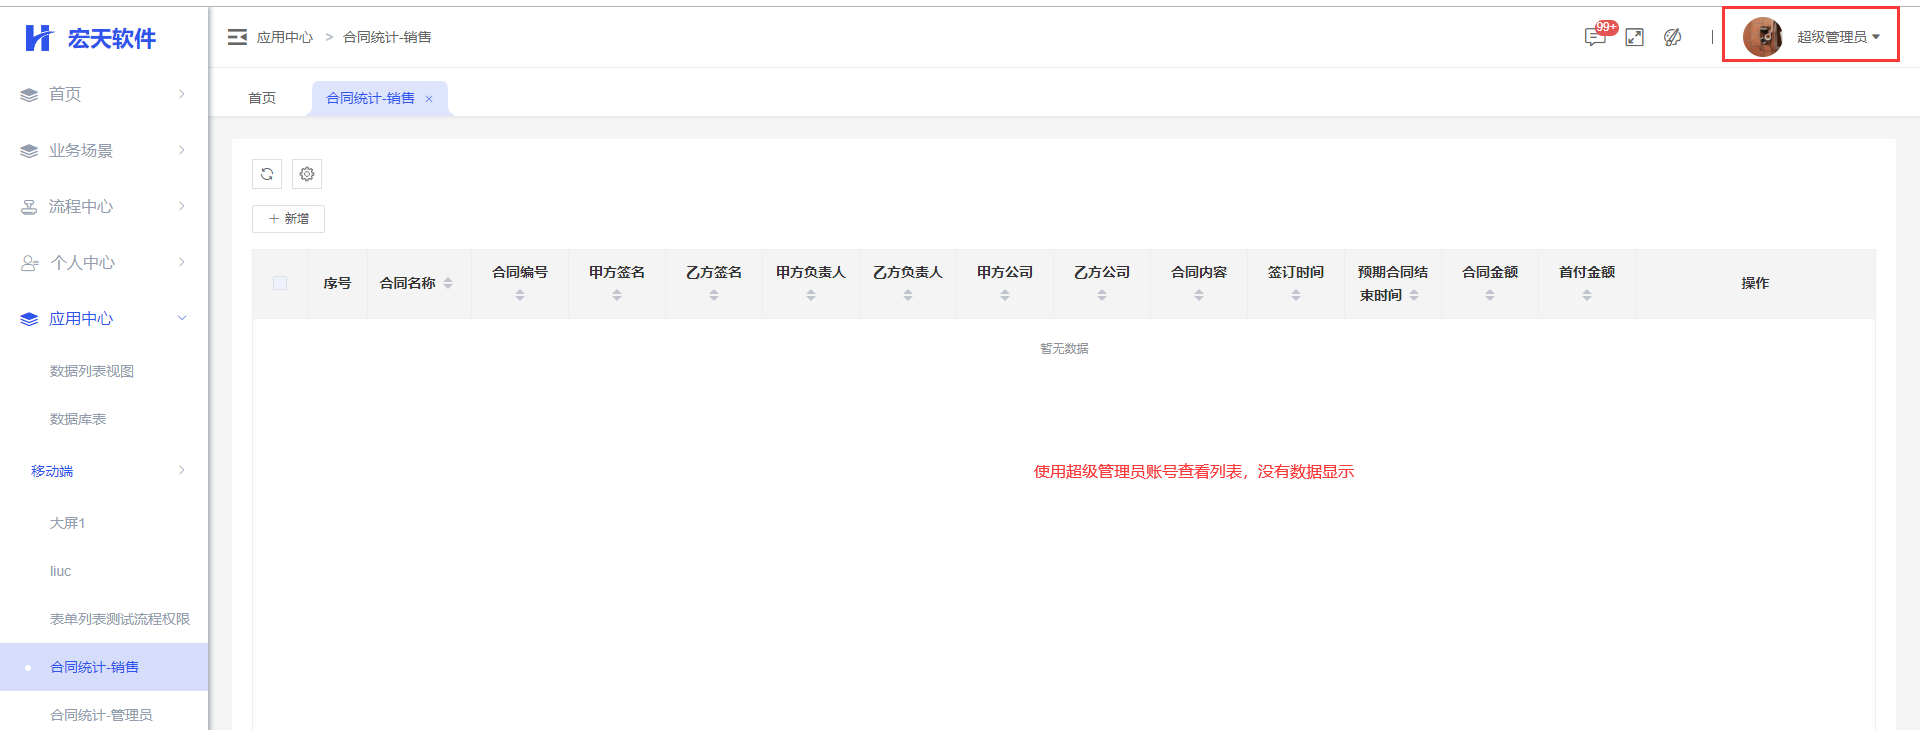Refresh the contract table
Image resolution: width=1920 pixels, height=730 pixels.
coord(267,174)
